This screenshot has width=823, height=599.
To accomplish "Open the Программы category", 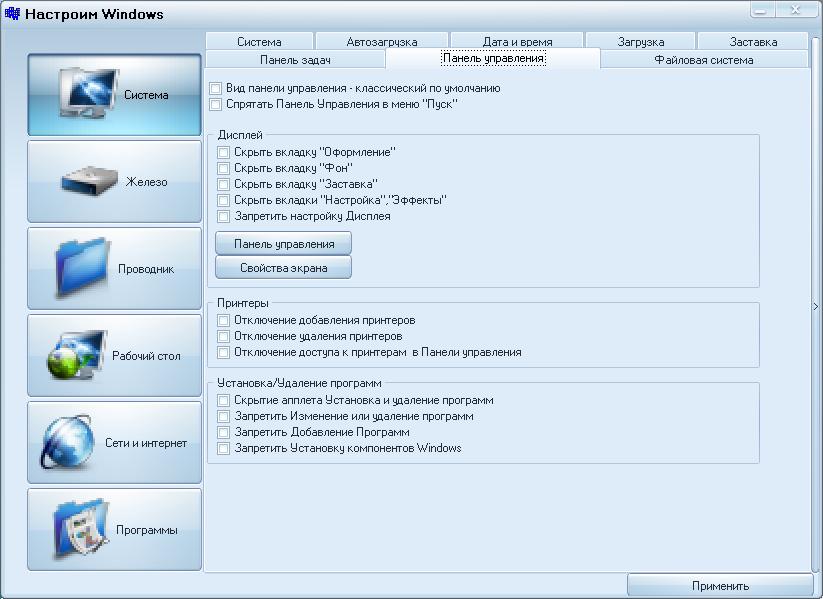I will (114, 530).
